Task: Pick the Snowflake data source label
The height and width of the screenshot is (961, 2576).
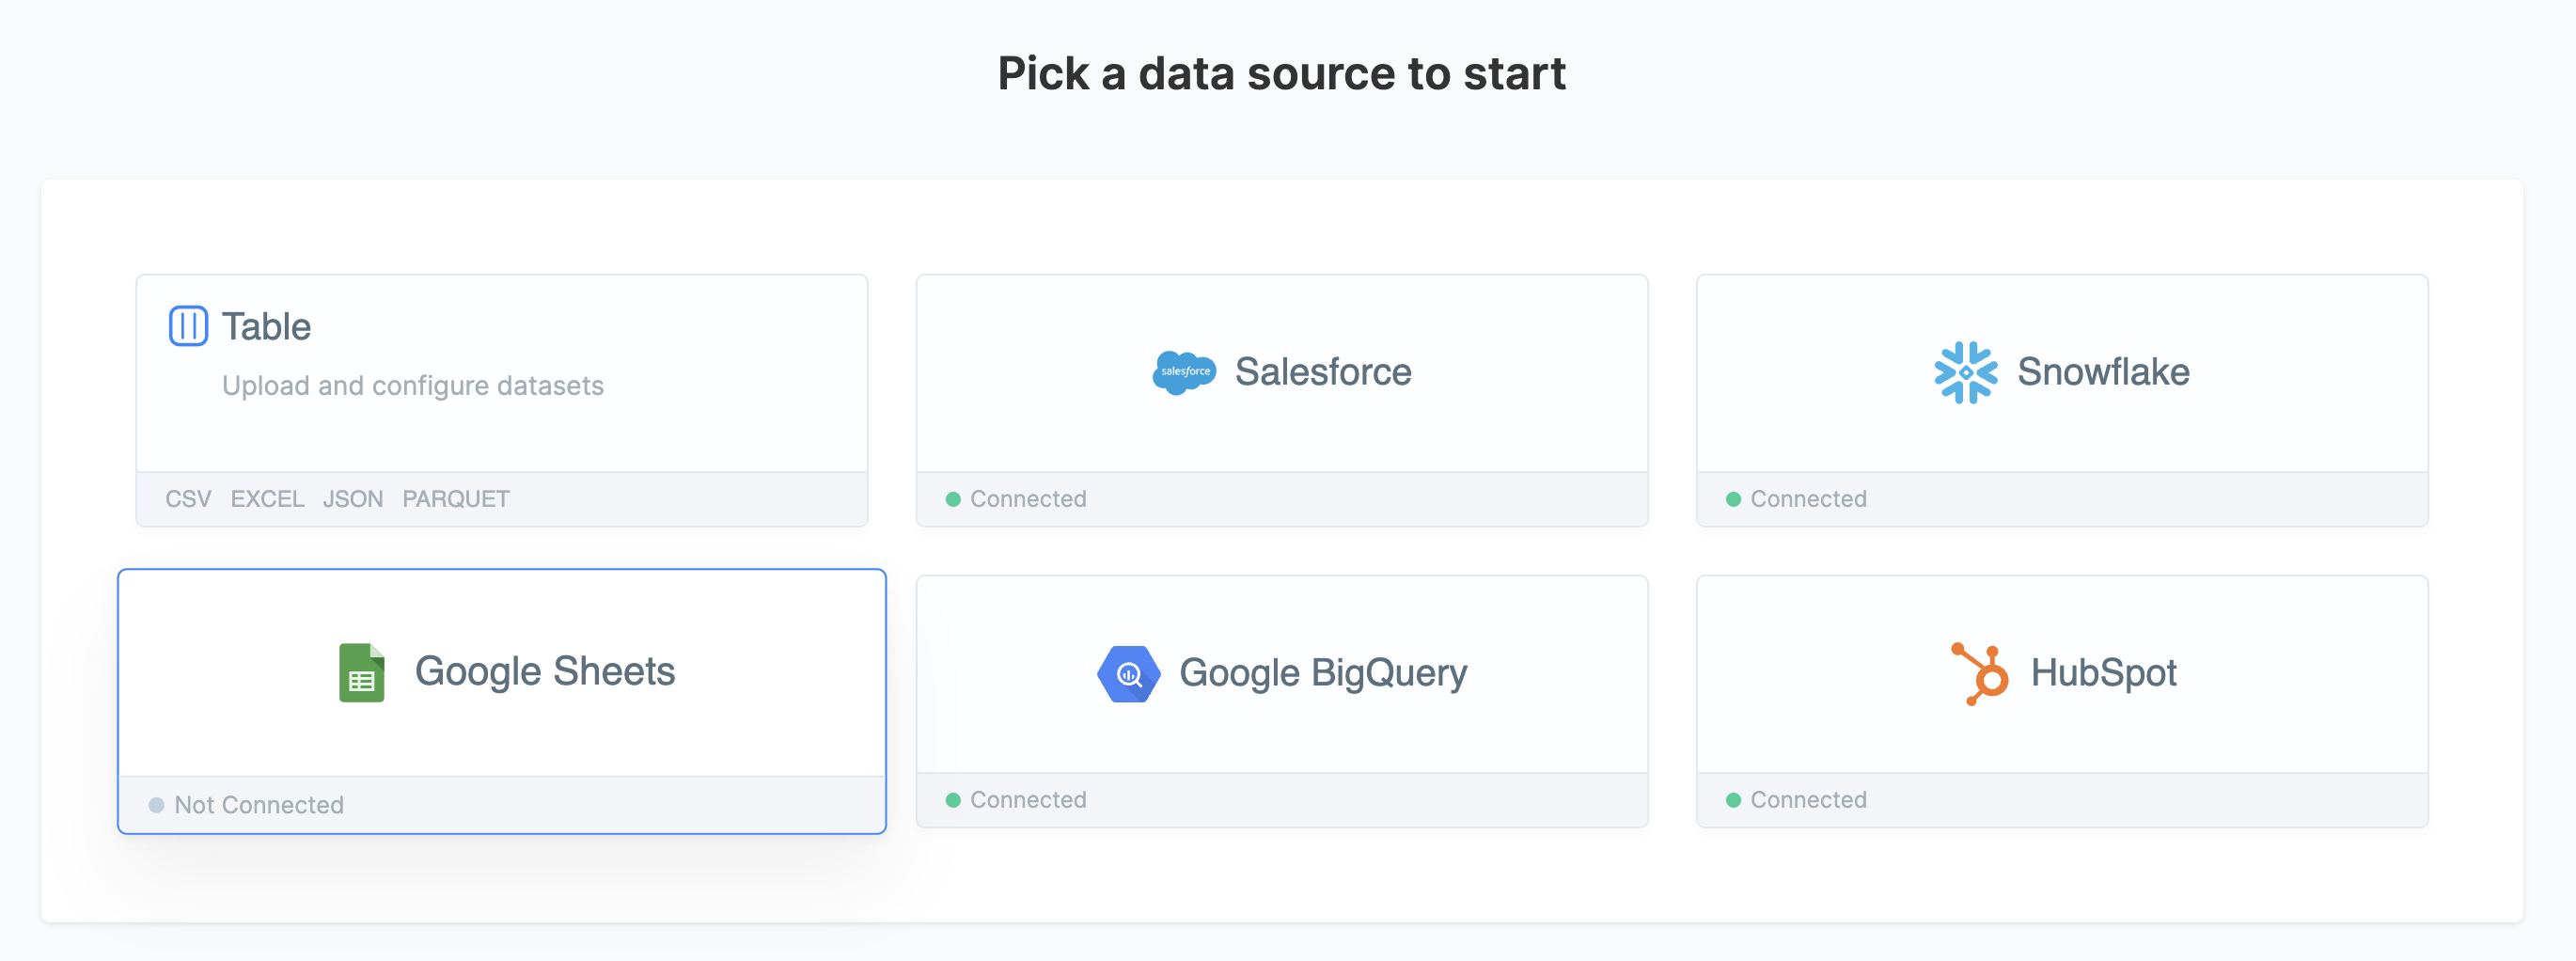Action: pyautogui.click(x=2102, y=372)
